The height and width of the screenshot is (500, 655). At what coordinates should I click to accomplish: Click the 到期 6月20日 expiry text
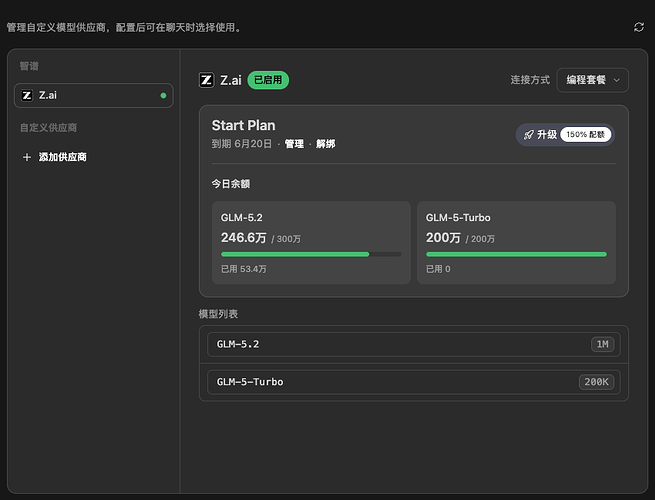click(x=241, y=144)
